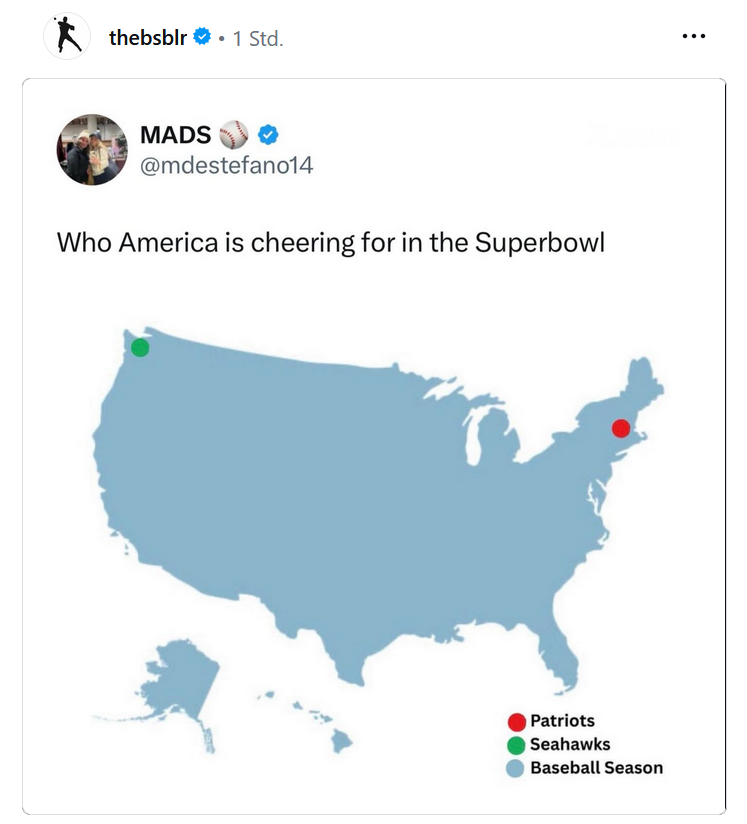This screenshot has height=824, width=747.
Task: Open thebsblr profile avatar
Action: coord(68,38)
